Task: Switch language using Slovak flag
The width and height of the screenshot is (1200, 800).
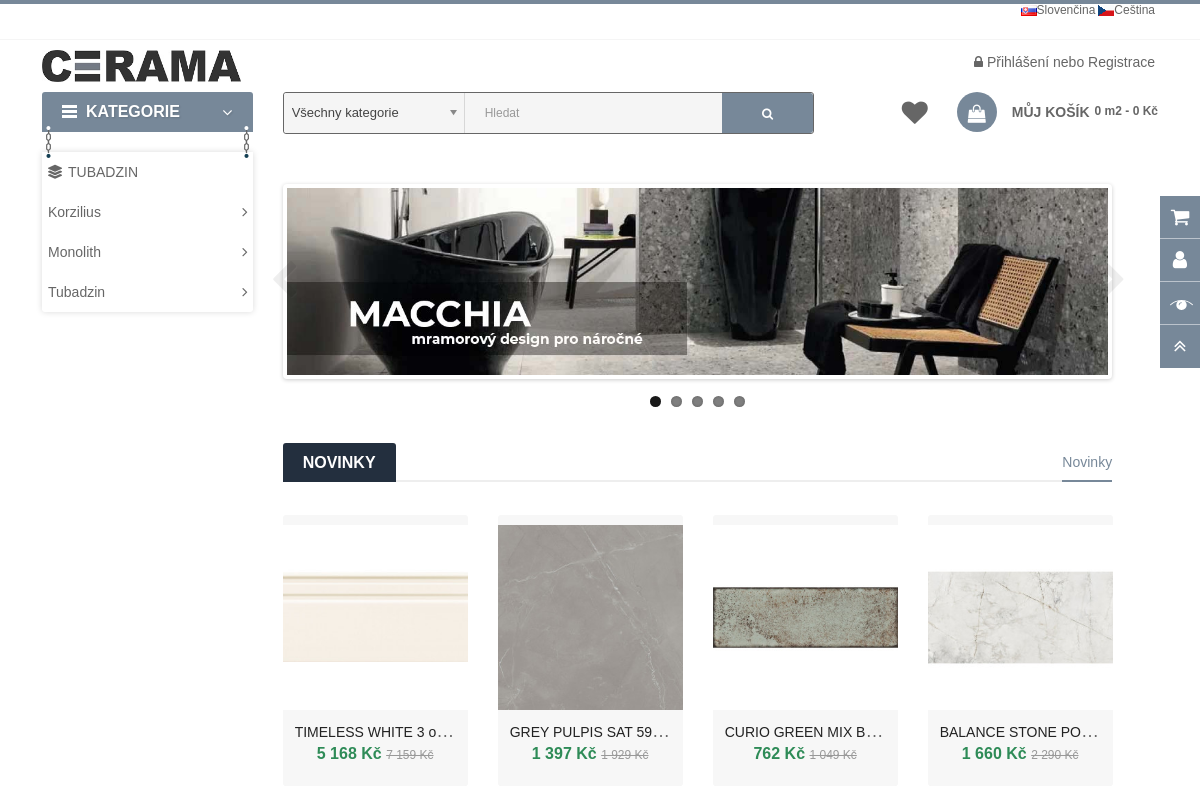Action: 1028,10
